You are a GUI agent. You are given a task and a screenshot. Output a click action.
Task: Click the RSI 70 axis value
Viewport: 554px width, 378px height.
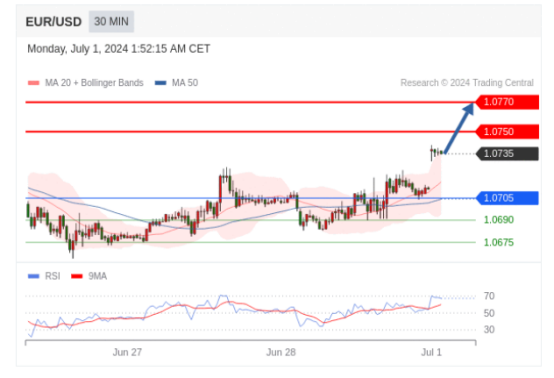coord(489,296)
